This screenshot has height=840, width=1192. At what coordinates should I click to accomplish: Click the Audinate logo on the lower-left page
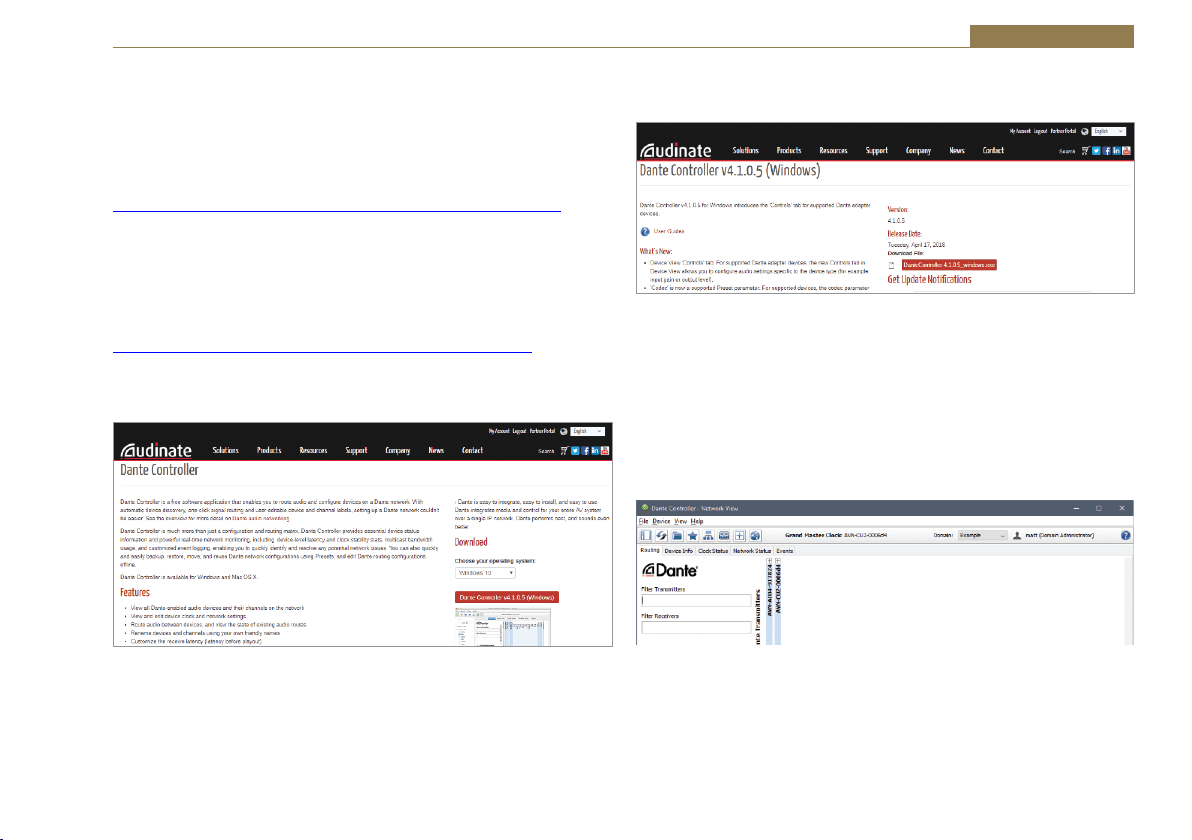coord(156,450)
